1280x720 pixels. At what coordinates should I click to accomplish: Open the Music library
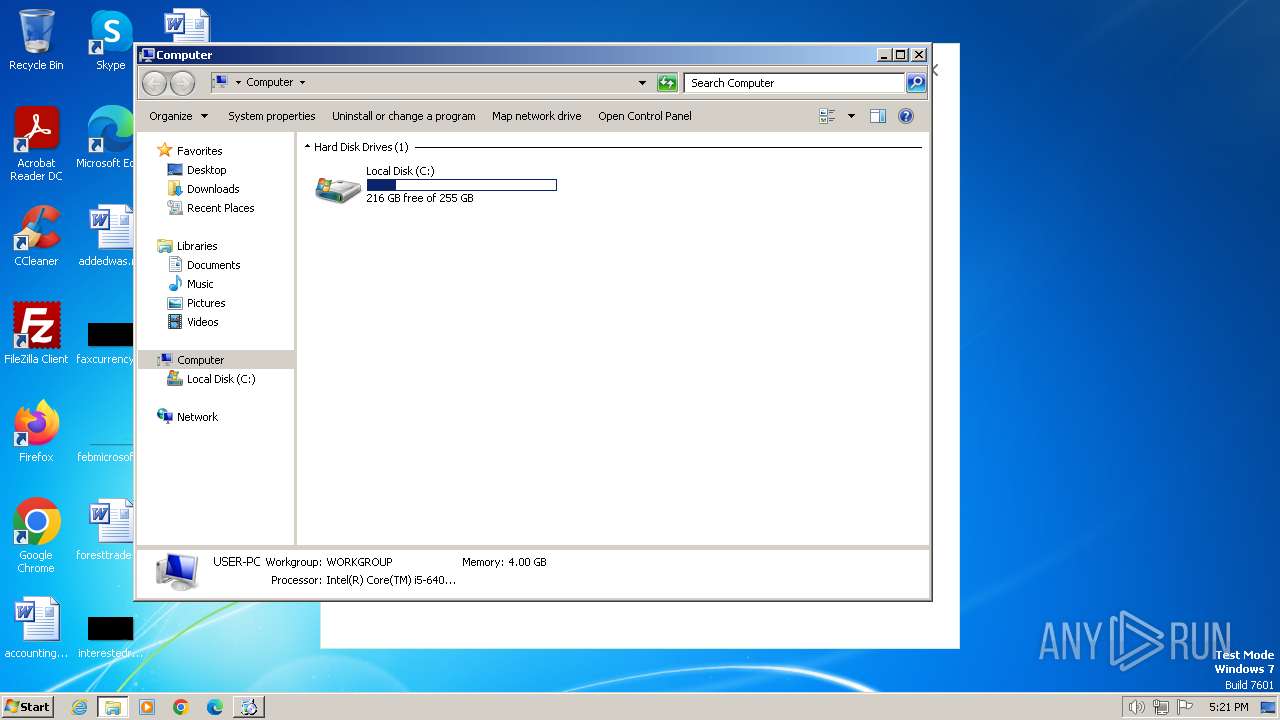200,284
